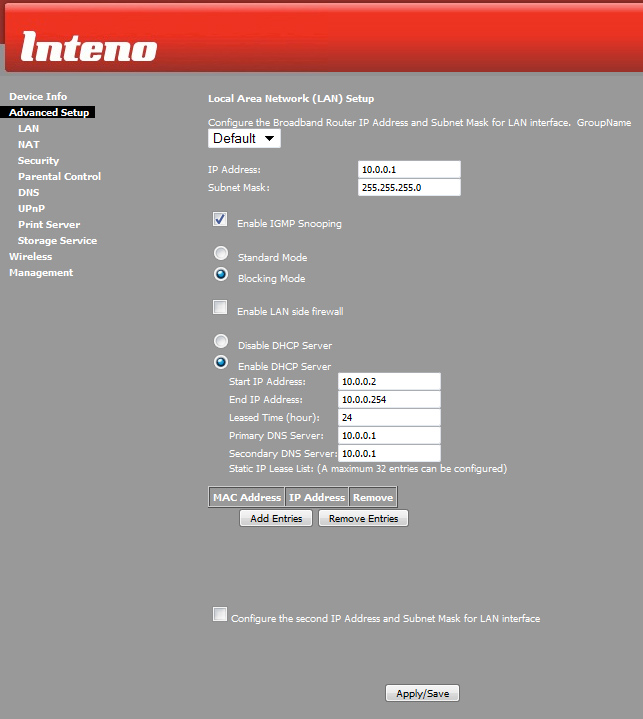Image resolution: width=643 pixels, height=719 pixels.
Task: Open Print Server settings
Action: tap(49, 225)
